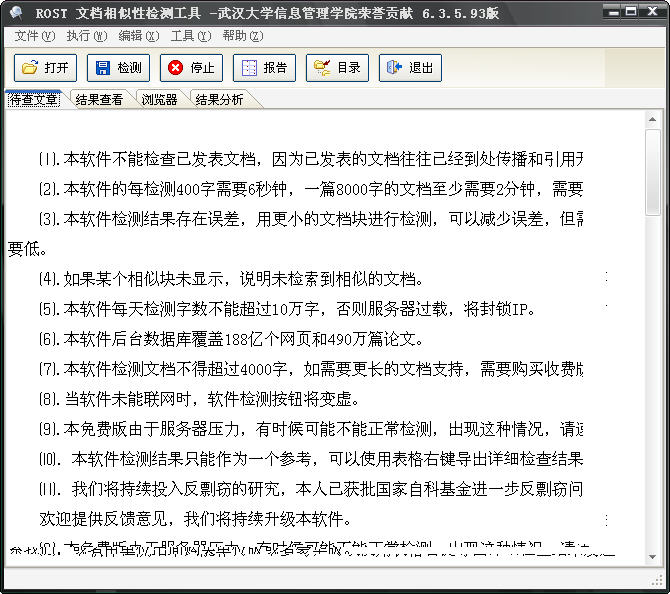Switch to the 待查文章 tab
The height and width of the screenshot is (594, 670).
(x=33, y=99)
